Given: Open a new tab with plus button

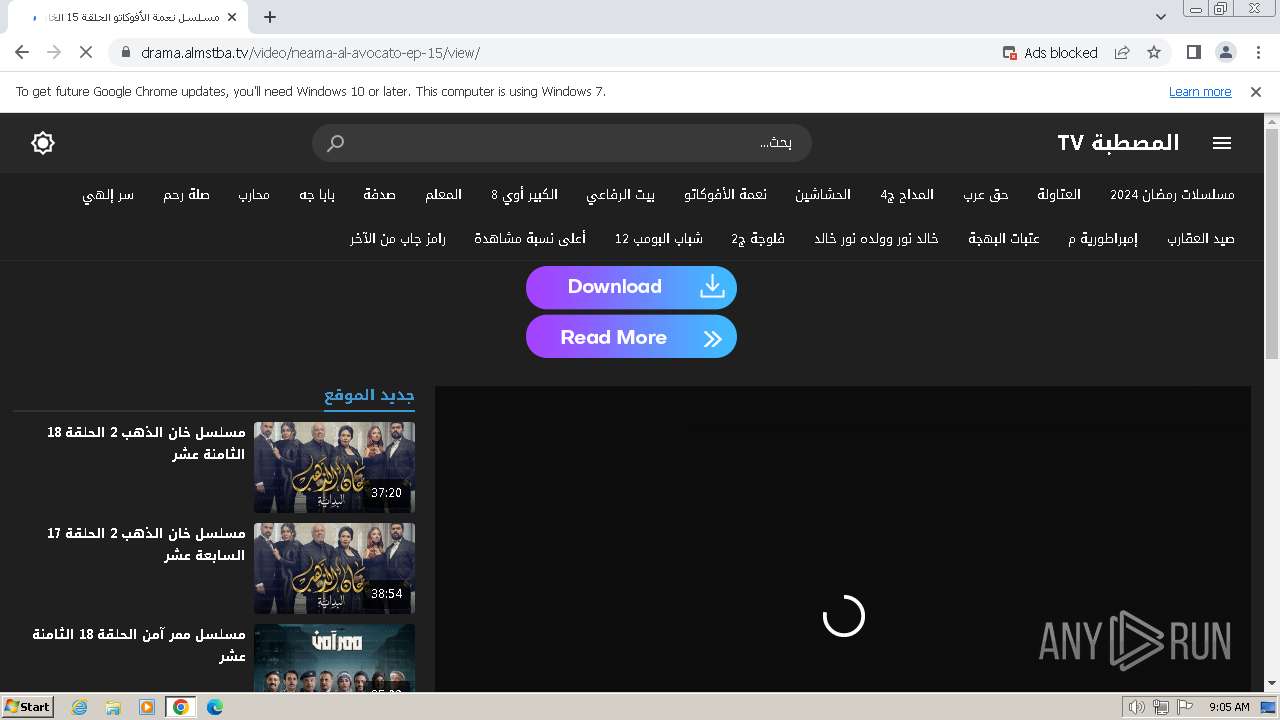Looking at the screenshot, I should [270, 17].
